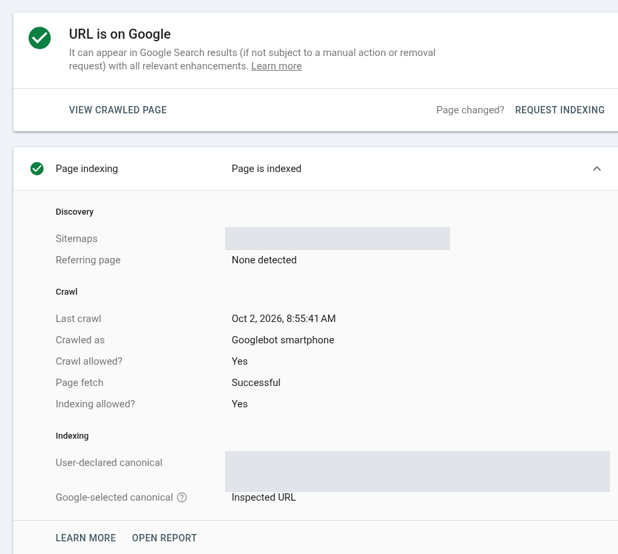Click the 'Indexing' section heading
This screenshot has width=618, height=554.
coord(72,436)
